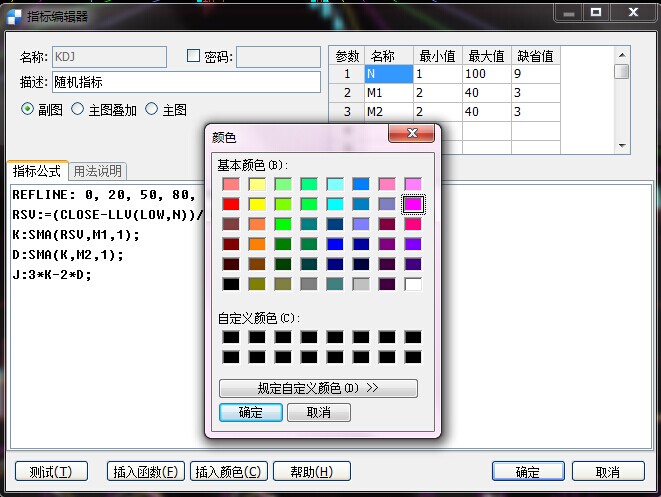Screen dimensions: 661x497
Task: Select the 副图 radio option
Action: pyautogui.click(x=27, y=109)
